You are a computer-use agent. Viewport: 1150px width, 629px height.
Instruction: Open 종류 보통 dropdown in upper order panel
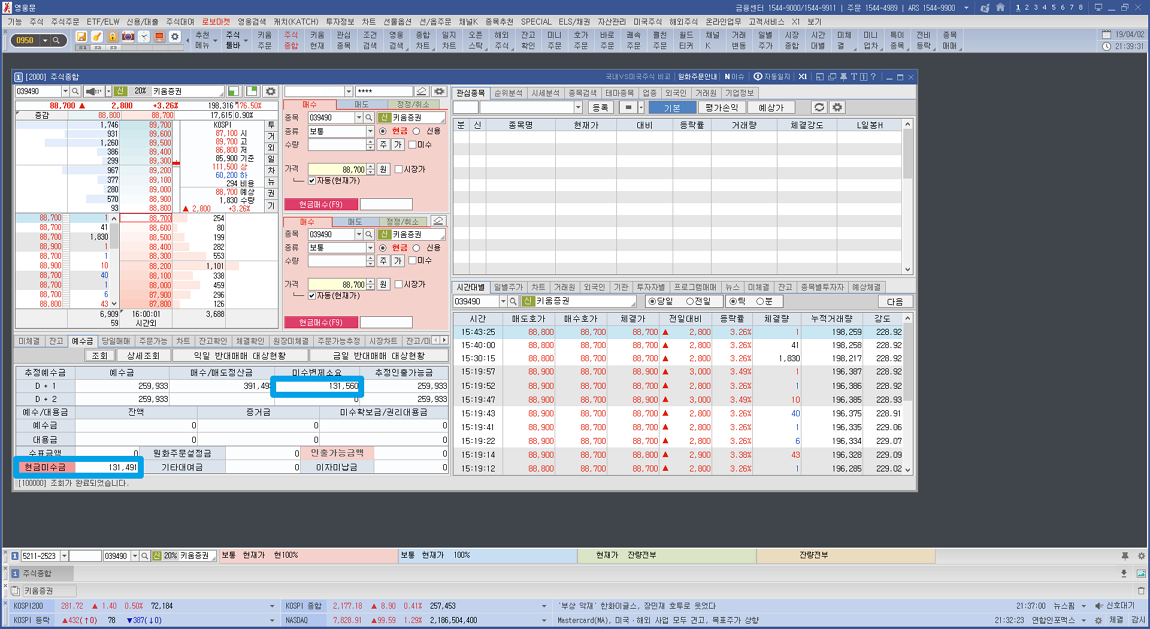click(370, 131)
